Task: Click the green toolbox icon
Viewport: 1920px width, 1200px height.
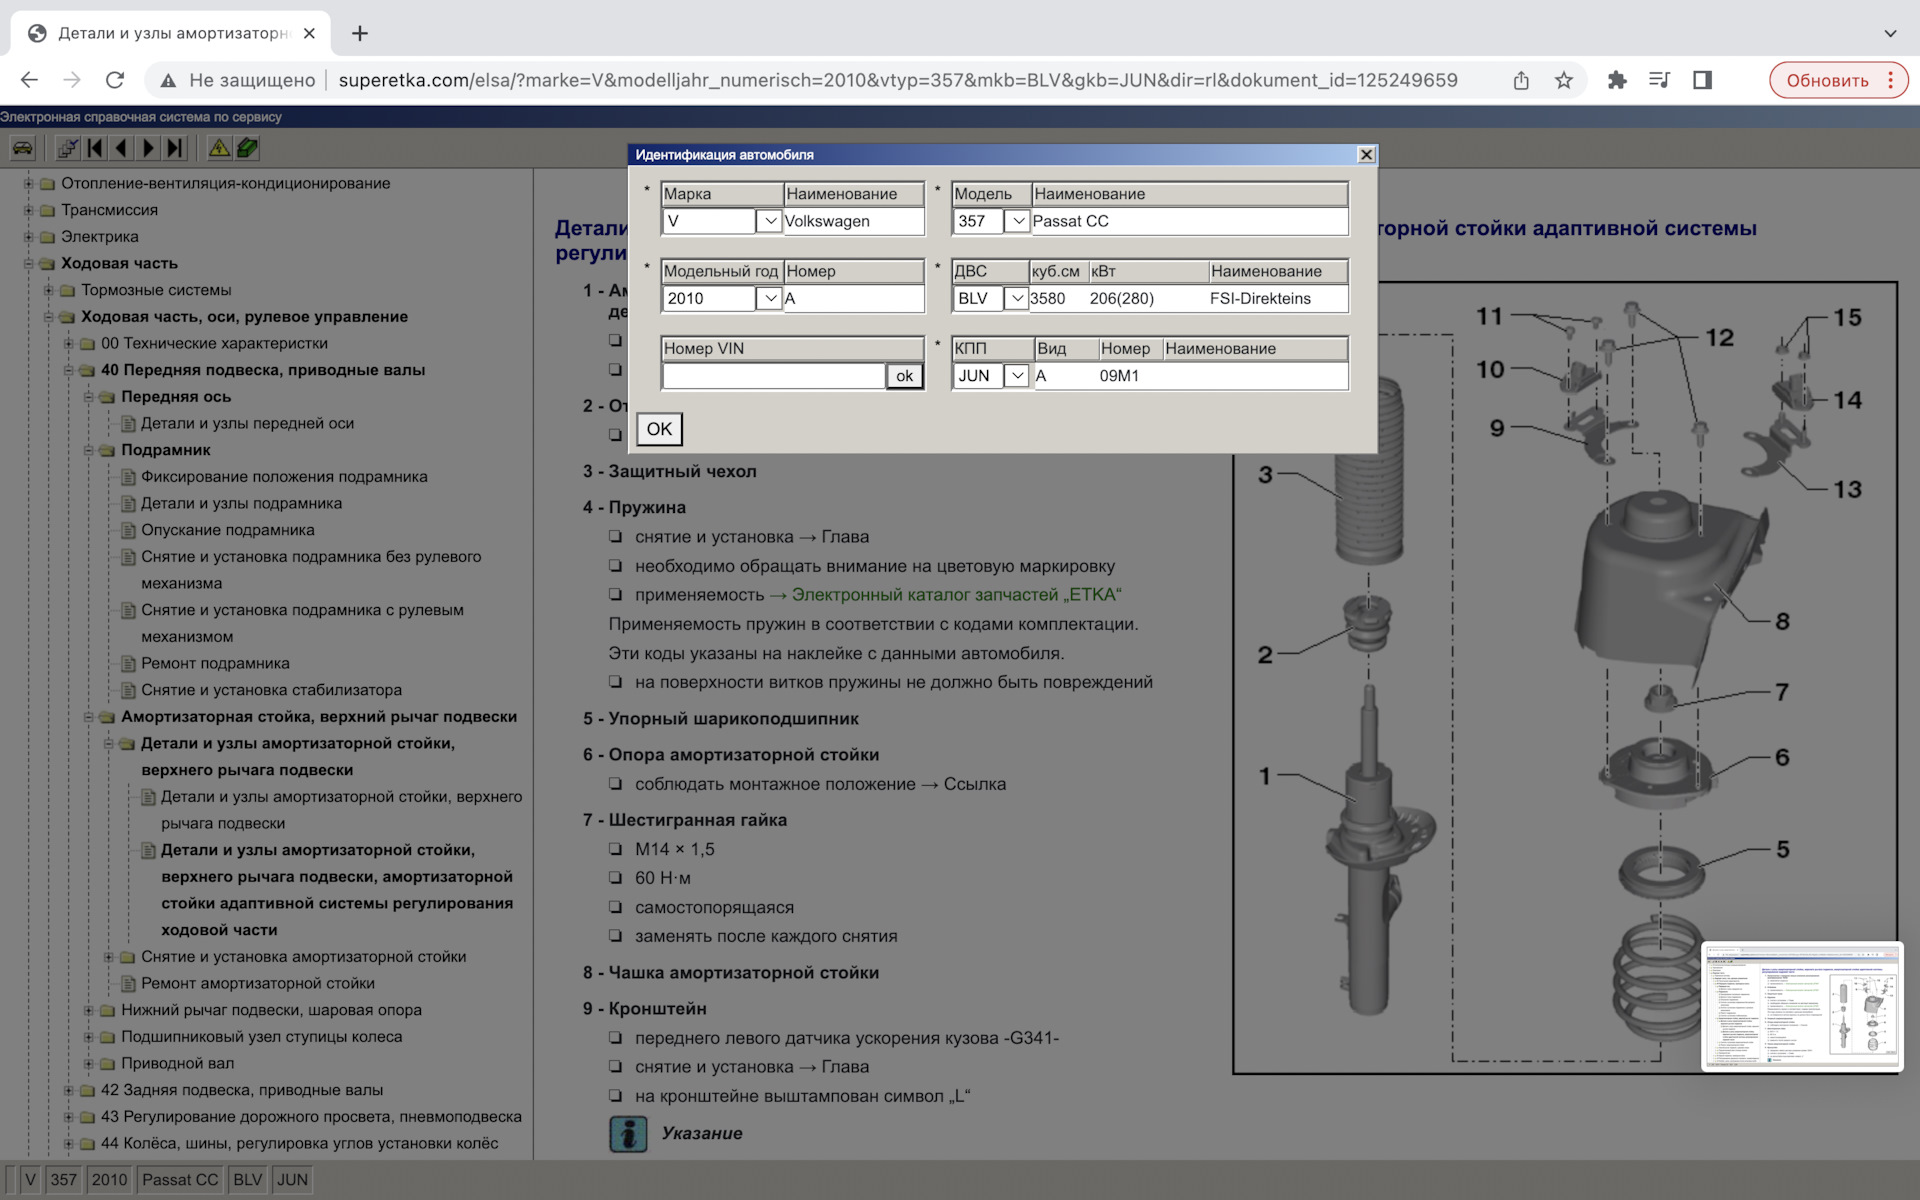Action: coord(247,148)
